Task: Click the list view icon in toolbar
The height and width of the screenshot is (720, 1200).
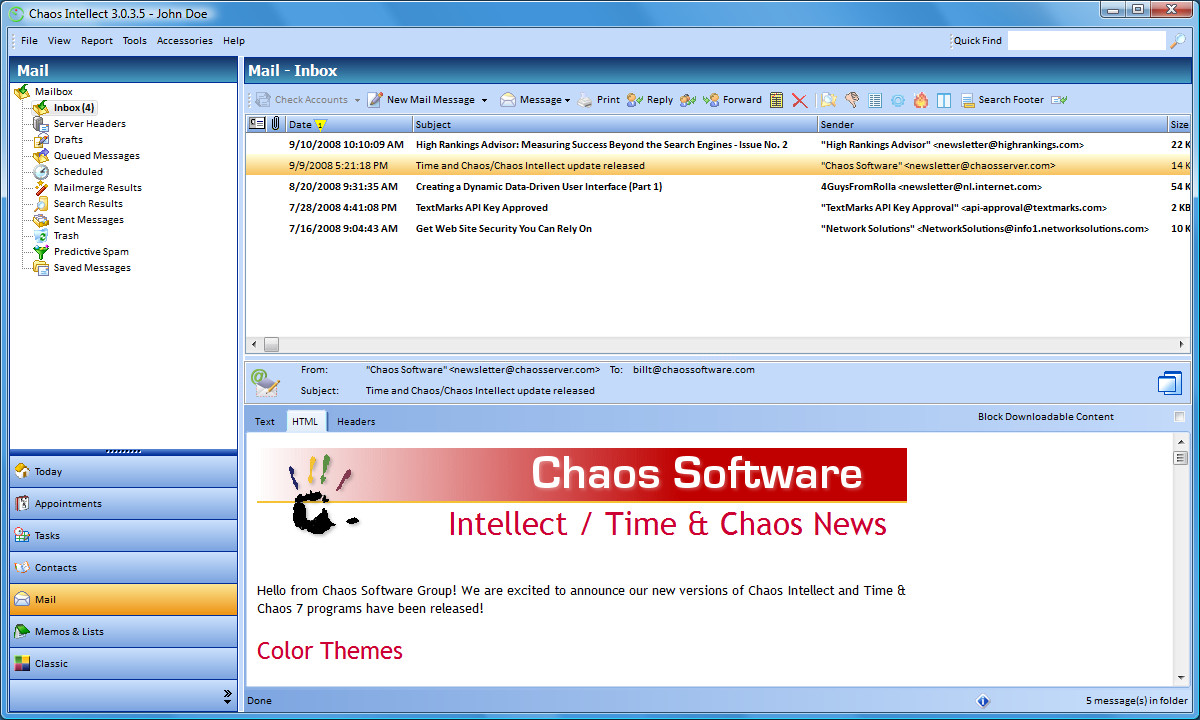Action: [x=875, y=100]
